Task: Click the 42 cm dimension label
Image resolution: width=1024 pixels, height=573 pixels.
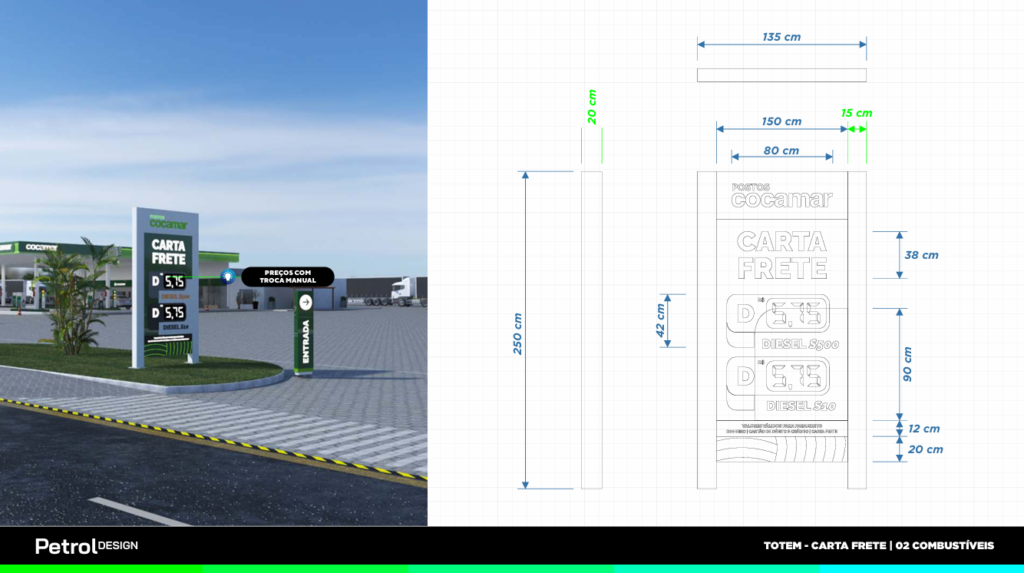Action: click(661, 322)
